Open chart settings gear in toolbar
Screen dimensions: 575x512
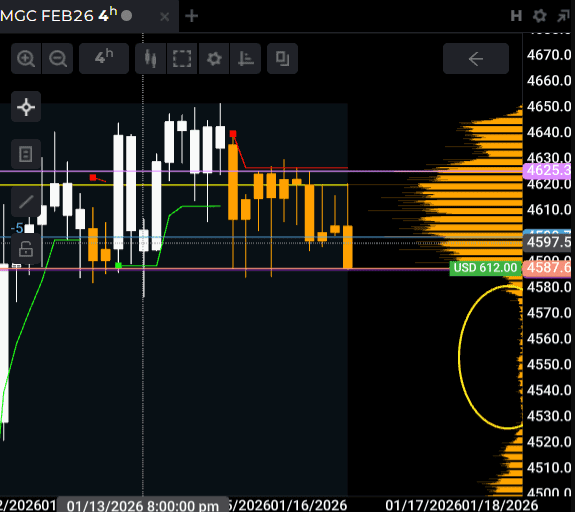(214, 59)
